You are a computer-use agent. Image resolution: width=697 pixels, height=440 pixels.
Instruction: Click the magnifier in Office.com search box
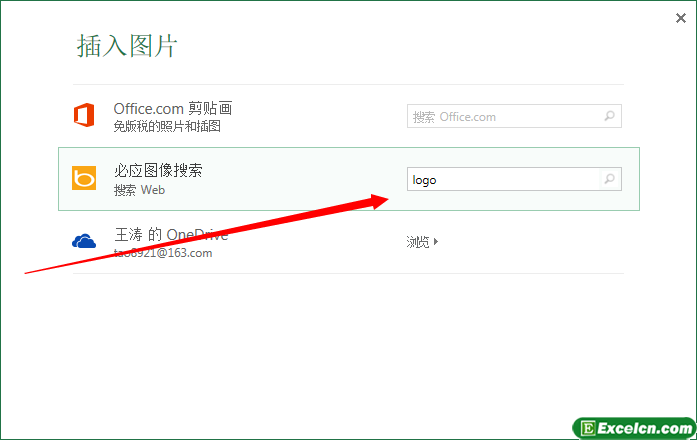pos(609,116)
